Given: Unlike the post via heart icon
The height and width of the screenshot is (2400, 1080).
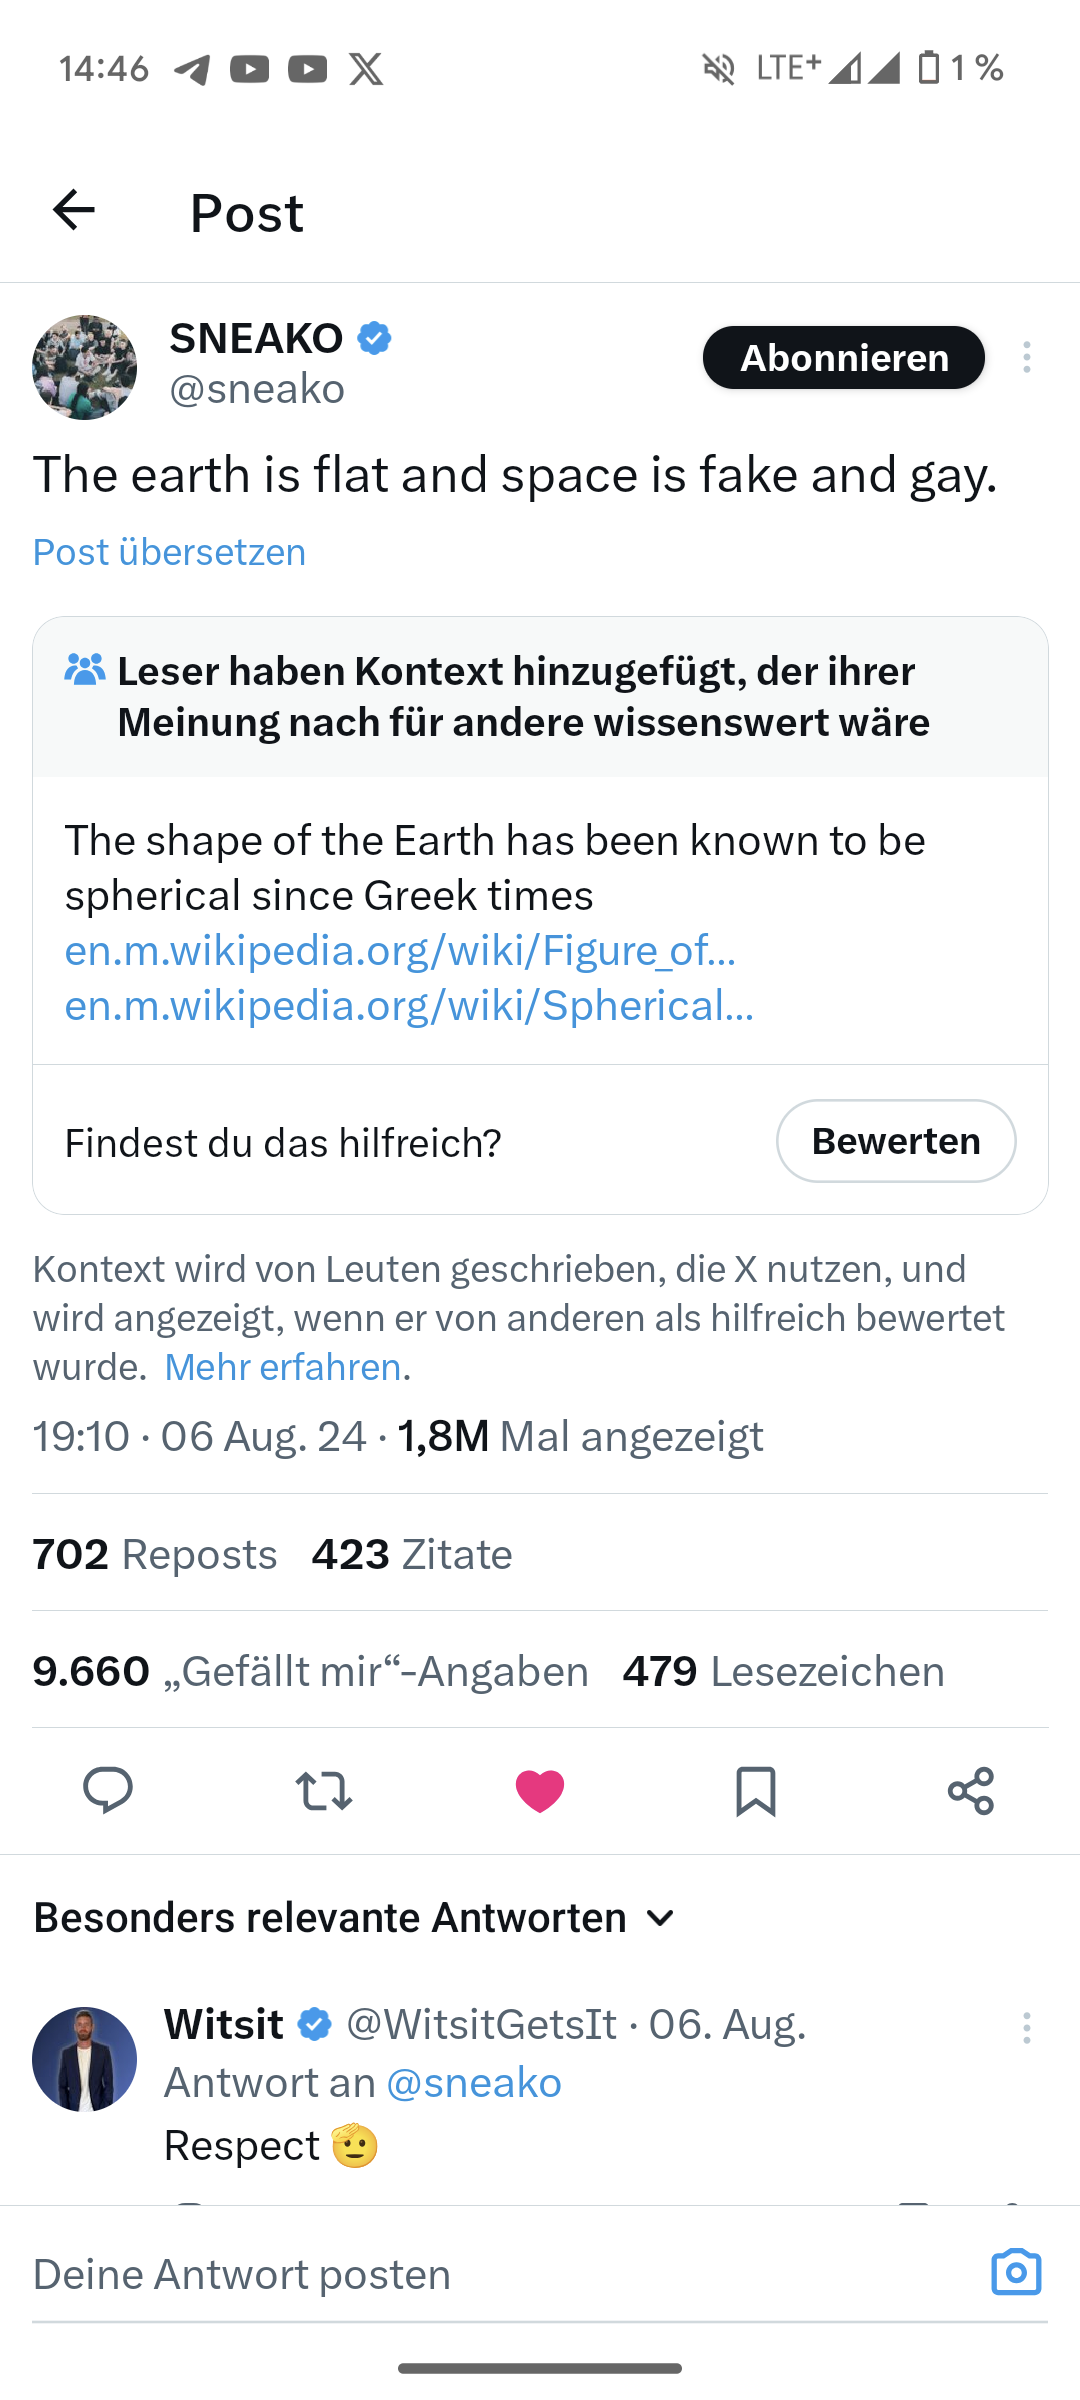Looking at the screenshot, I should 540,1790.
